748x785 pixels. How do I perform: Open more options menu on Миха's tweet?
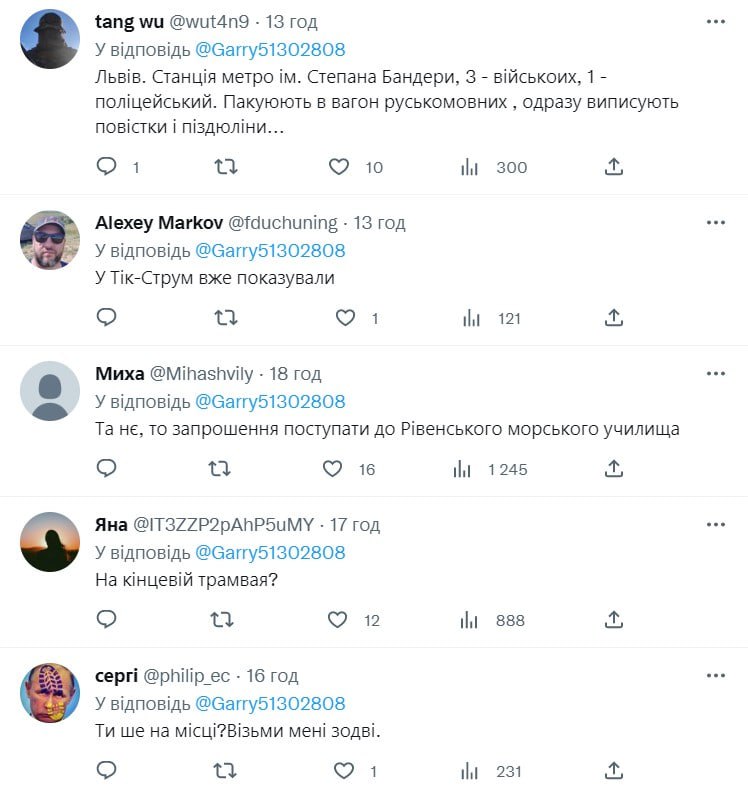coord(716,373)
